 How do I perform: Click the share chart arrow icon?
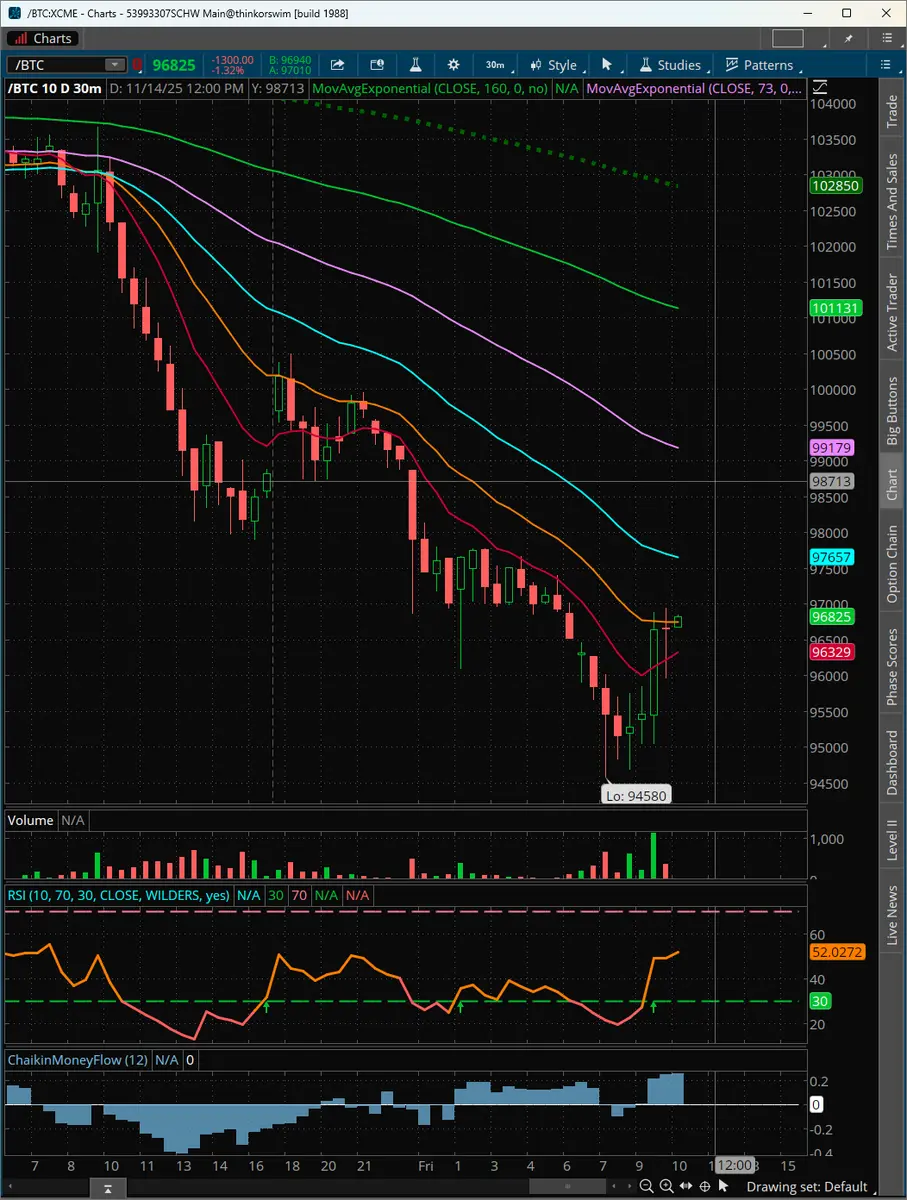click(x=338, y=65)
